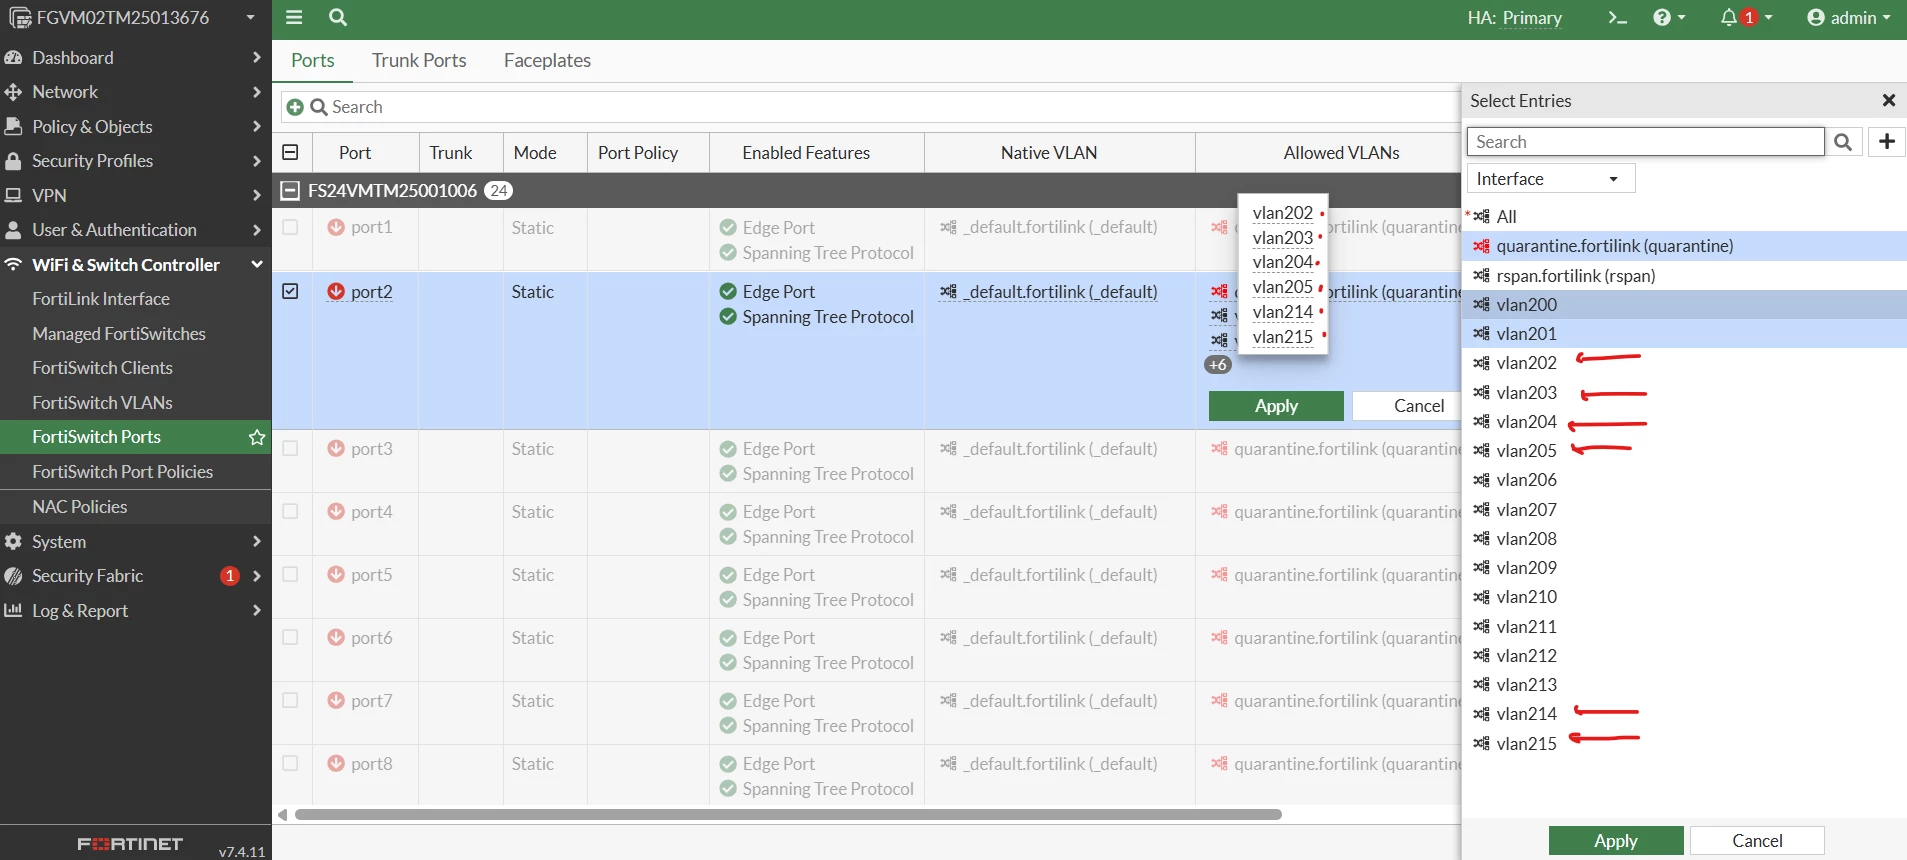Expand the Dashboard menu

[135, 58]
